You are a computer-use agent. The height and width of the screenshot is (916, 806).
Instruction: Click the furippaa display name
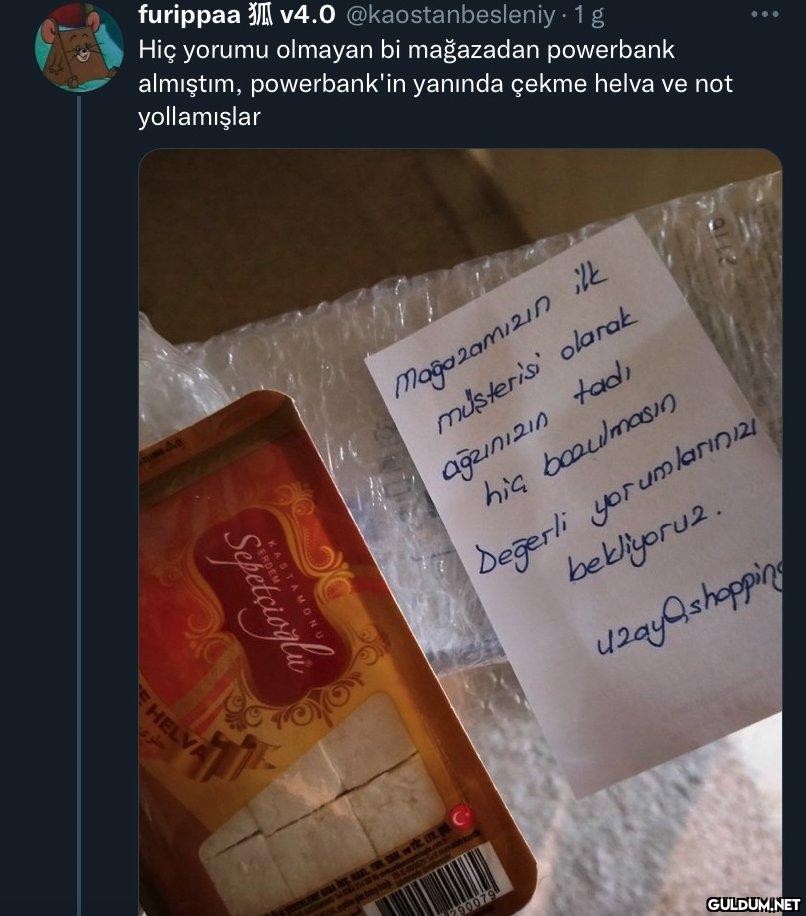(190, 15)
